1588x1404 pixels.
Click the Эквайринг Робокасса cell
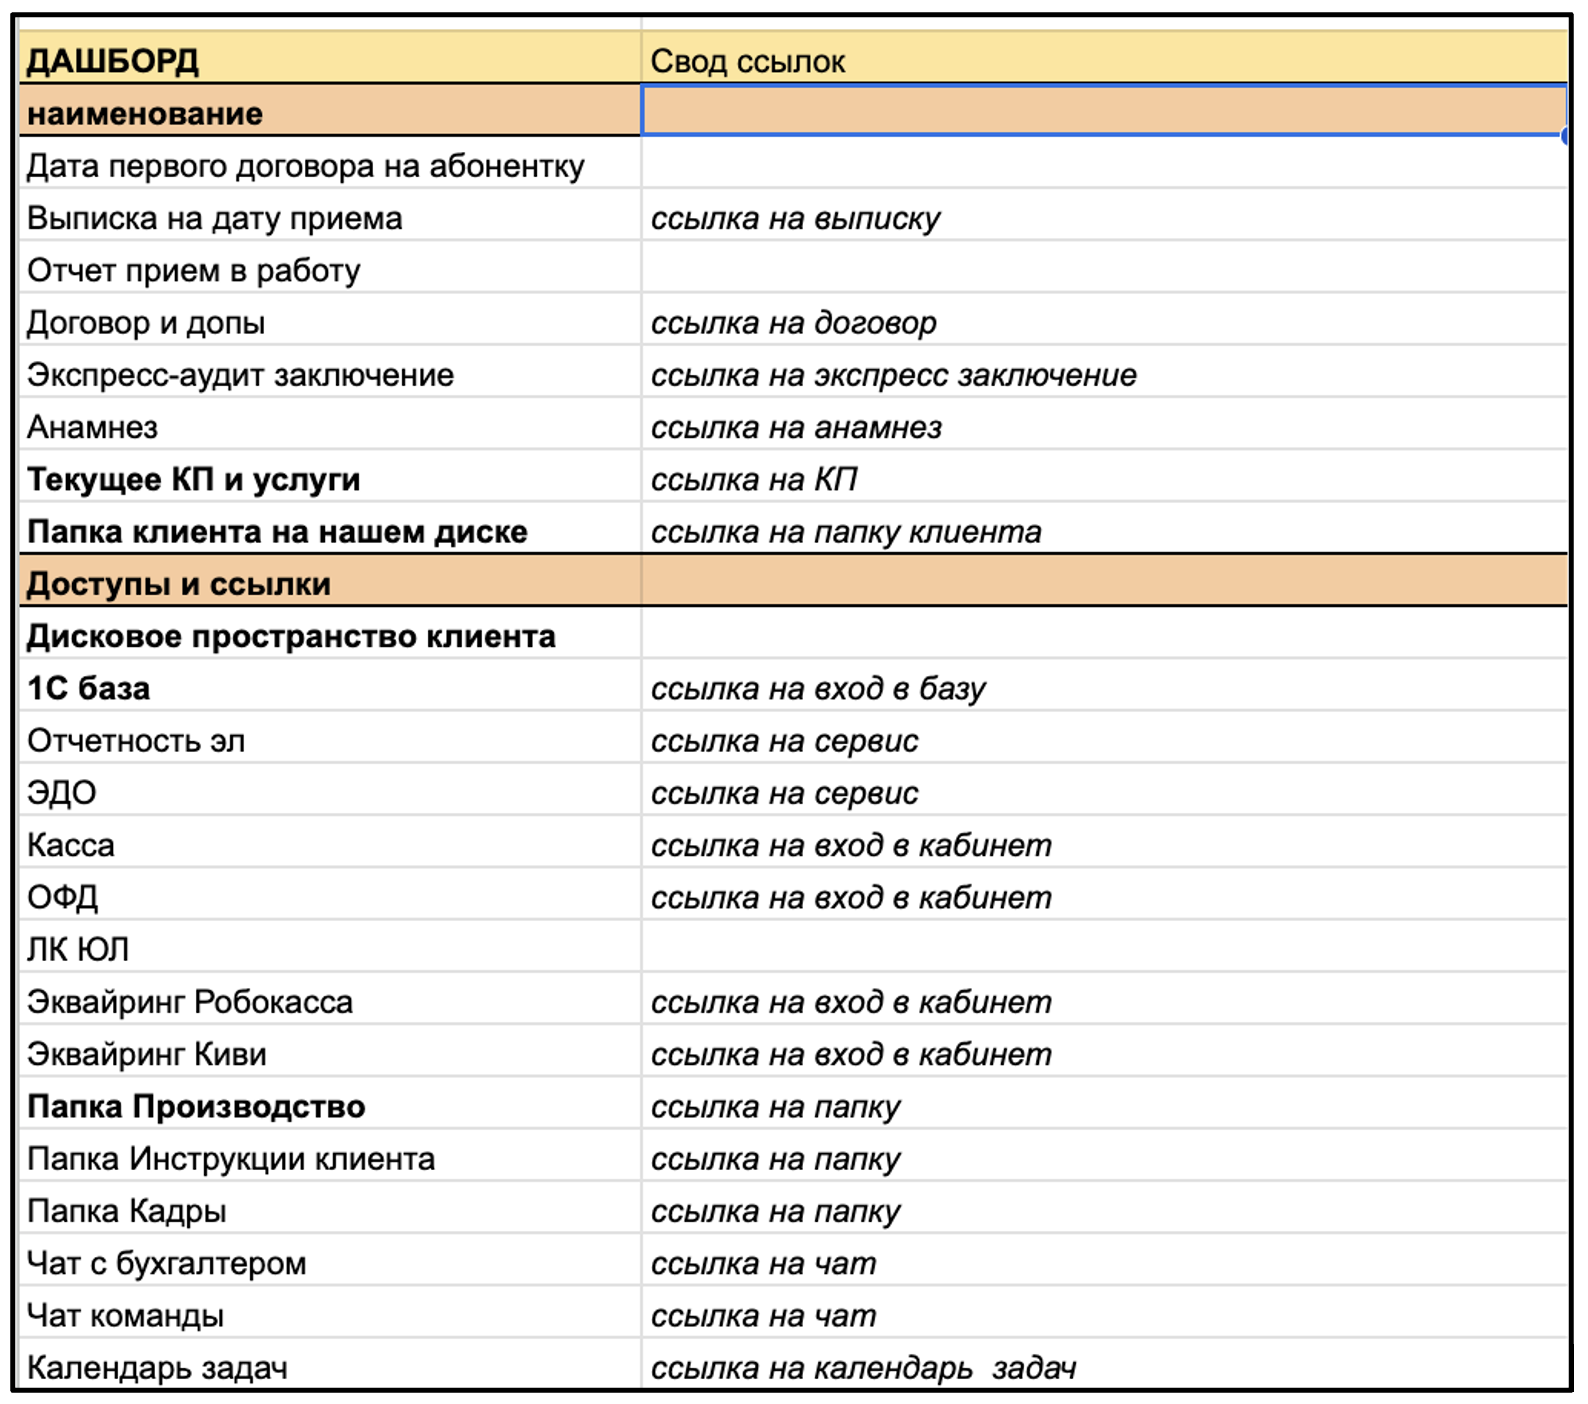pyautogui.click(x=329, y=1001)
